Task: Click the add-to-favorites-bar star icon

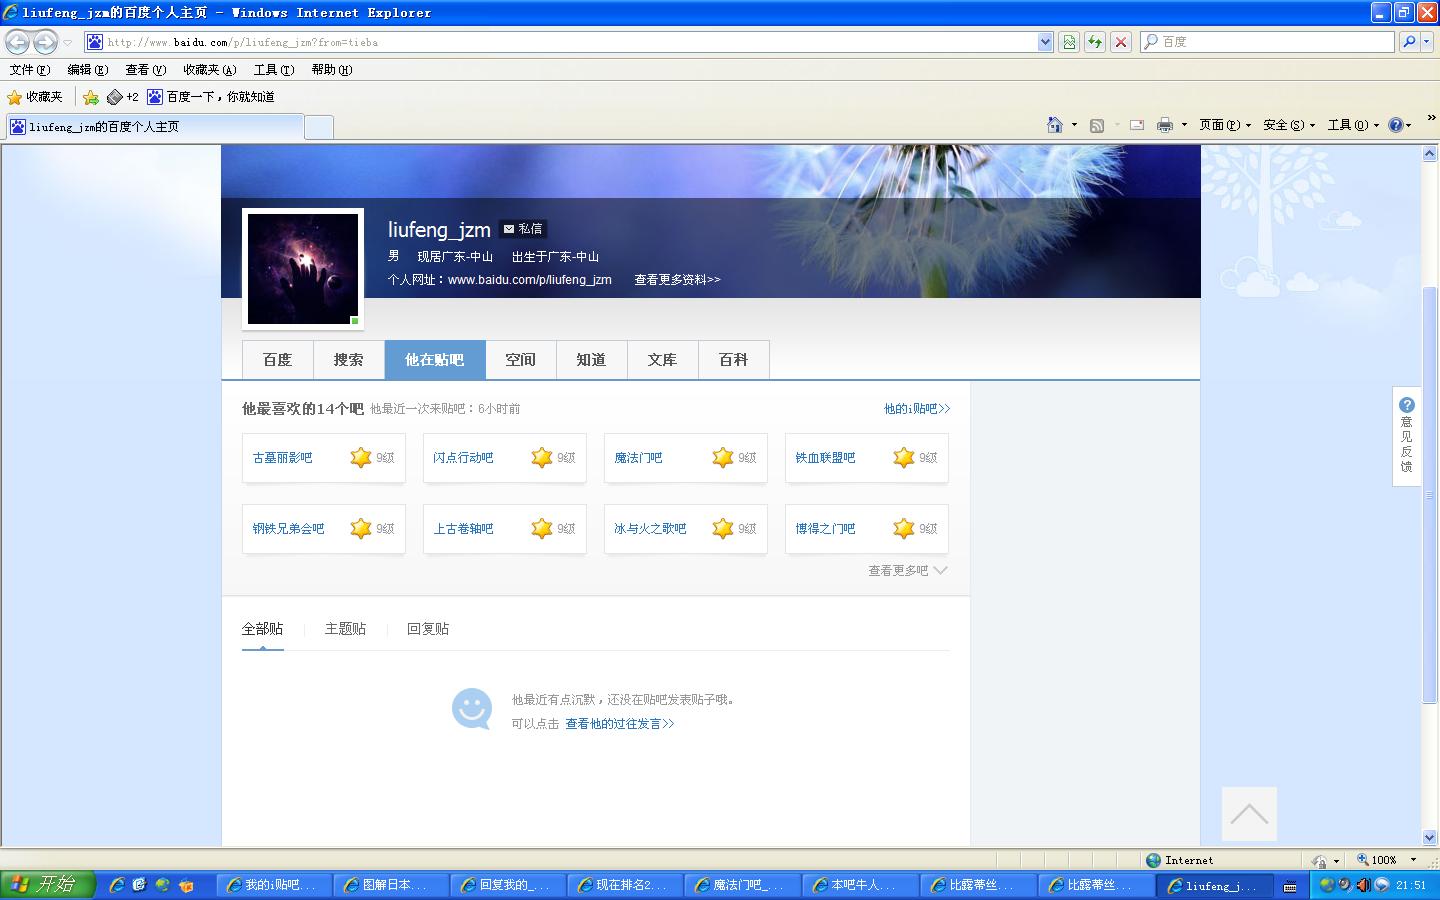Action: (x=91, y=97)
